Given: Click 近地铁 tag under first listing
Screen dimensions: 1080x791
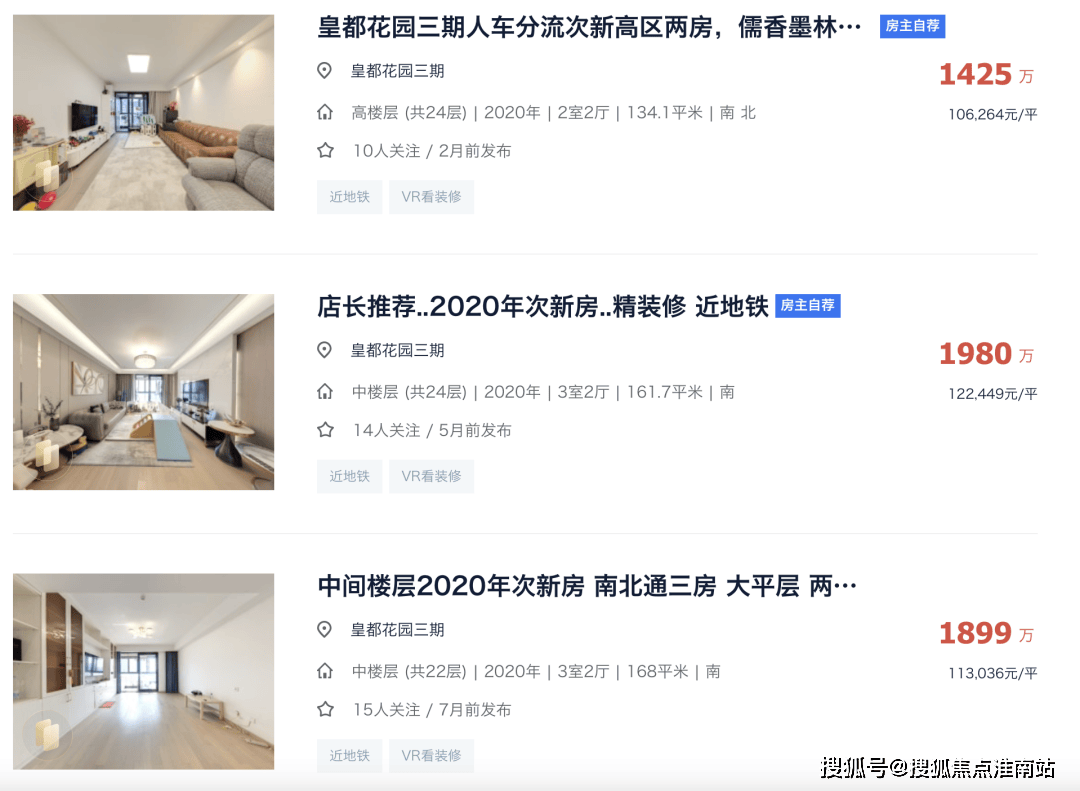Looking at the screenshot, I should tap(349, 197).
